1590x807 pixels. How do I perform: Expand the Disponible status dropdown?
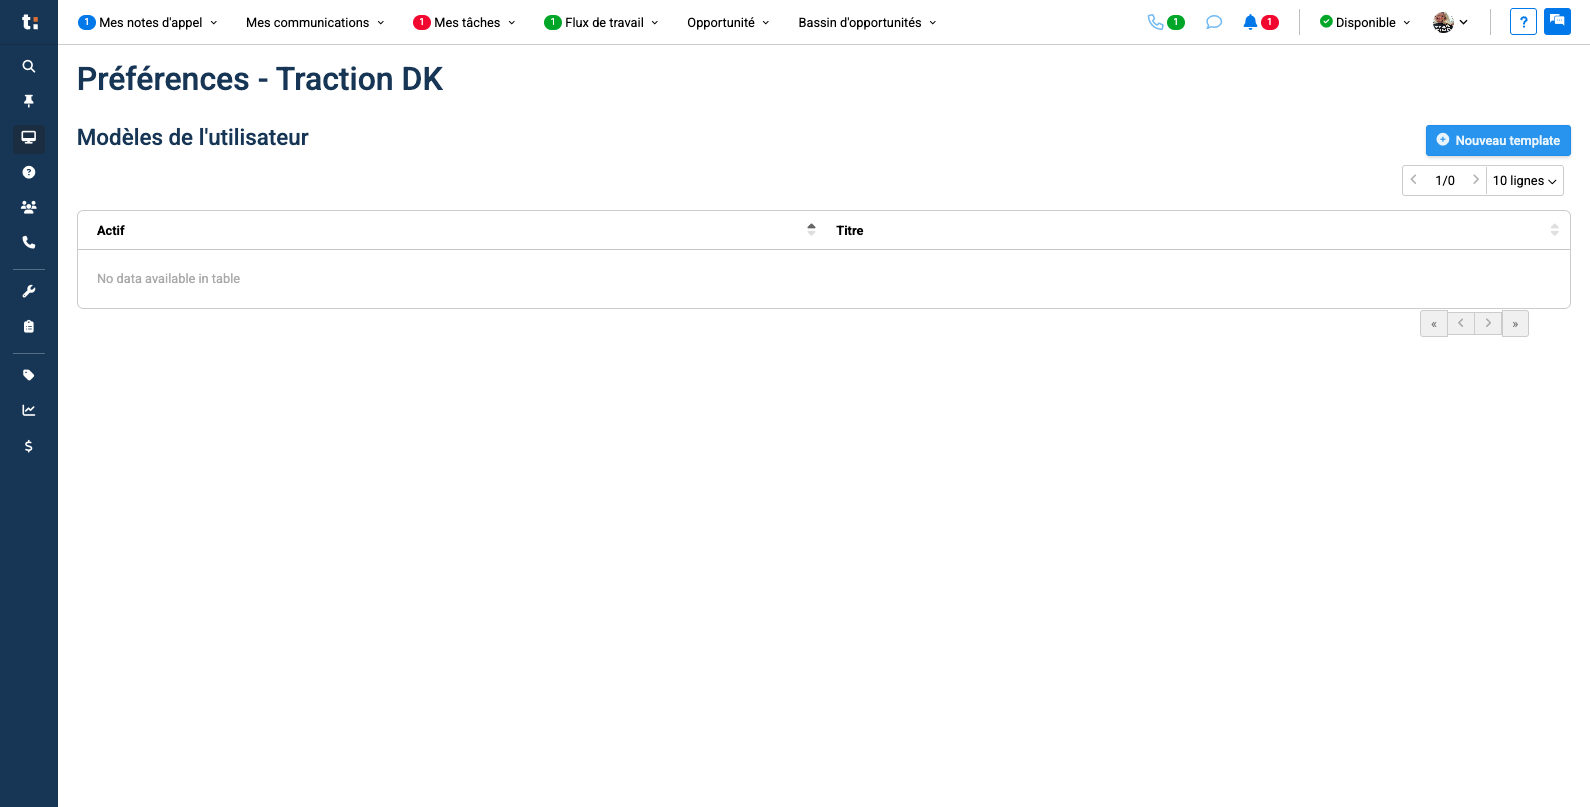1365,22
